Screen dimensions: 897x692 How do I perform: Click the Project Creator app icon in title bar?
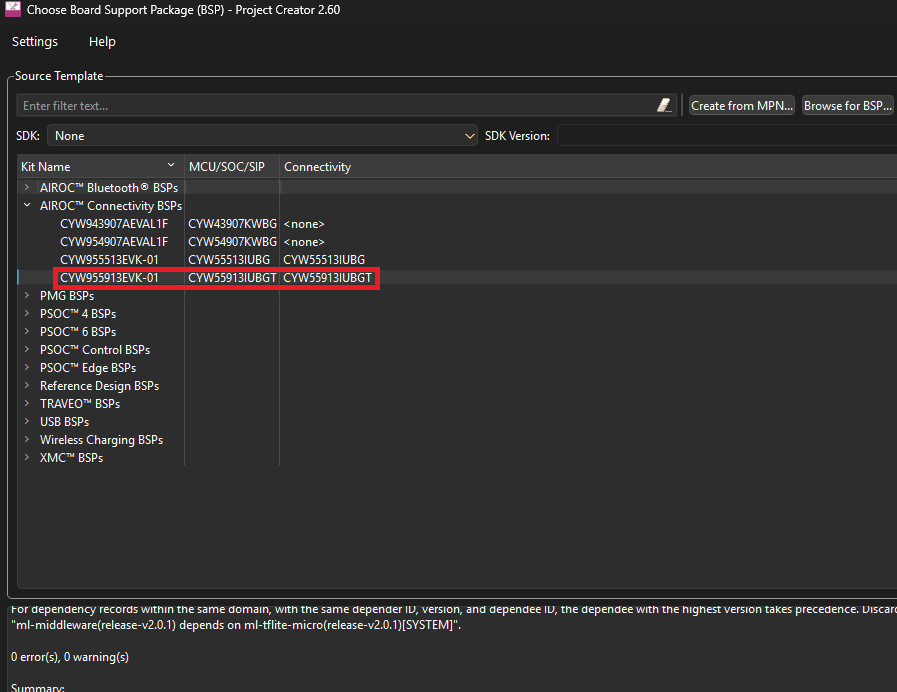coord(12,11)
